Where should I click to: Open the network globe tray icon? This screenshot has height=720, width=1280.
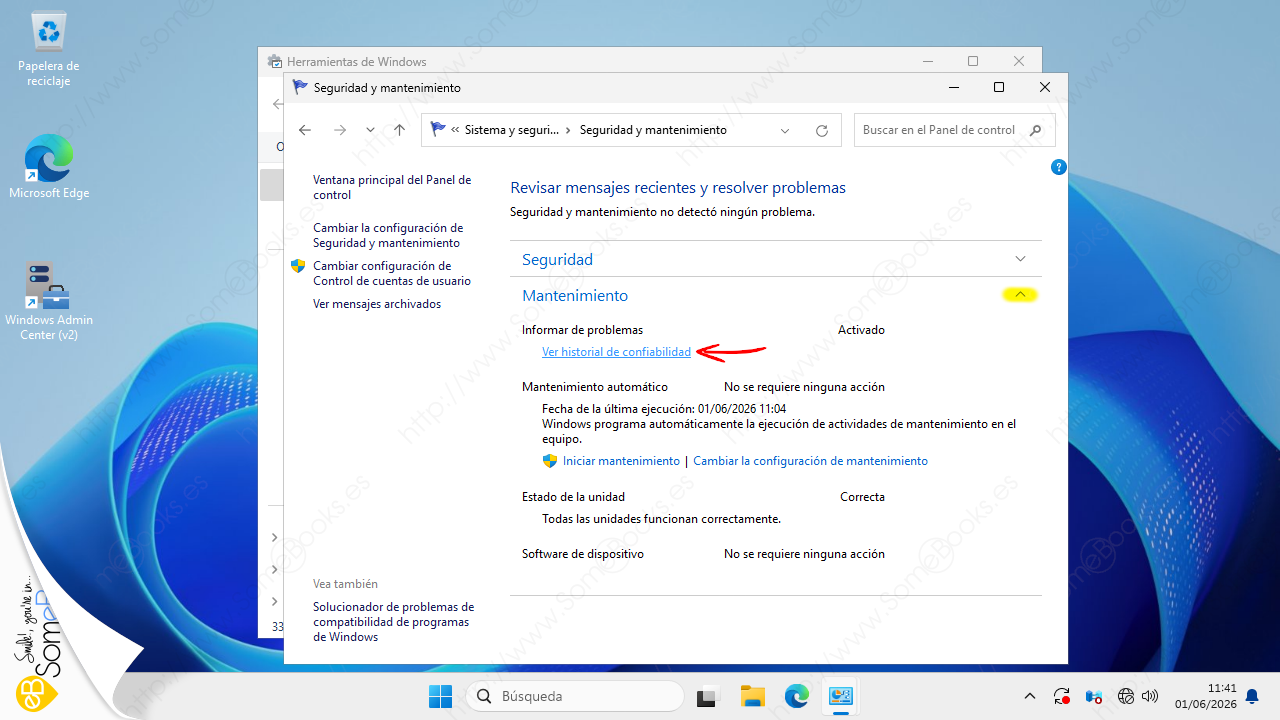pyautogui.click(x=1126, y=696)
